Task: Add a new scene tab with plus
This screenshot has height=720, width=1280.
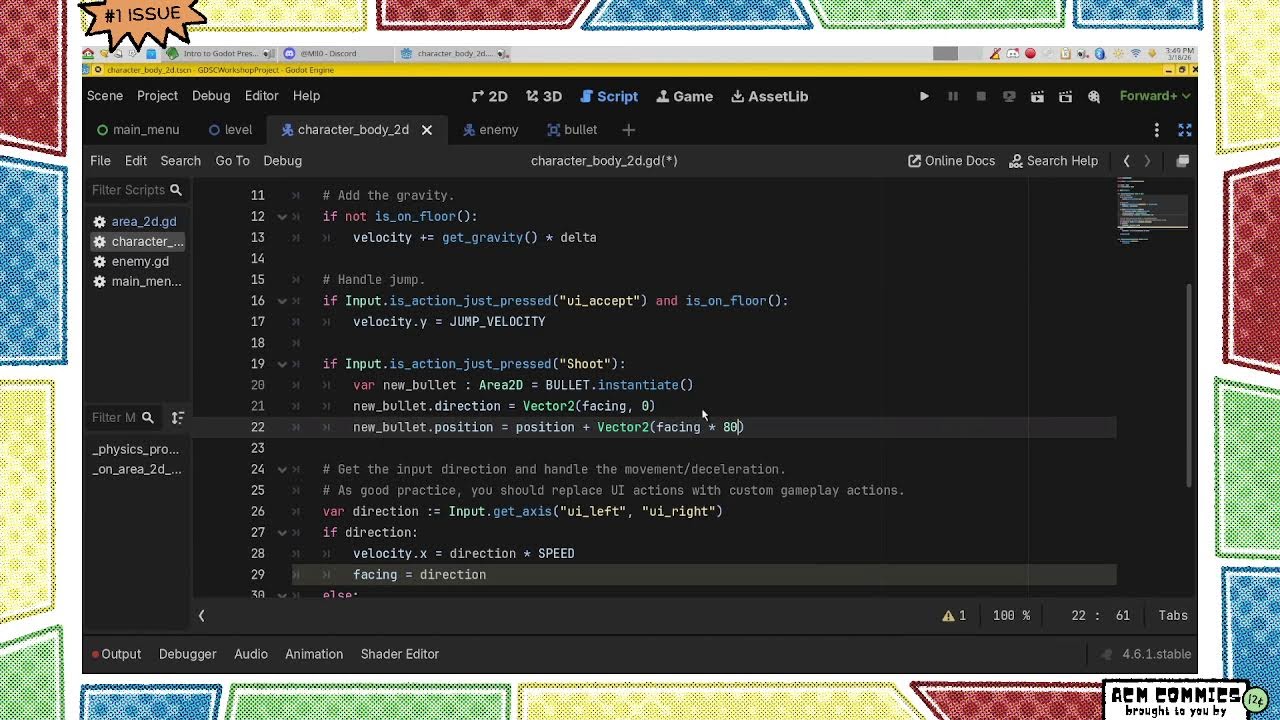Action: click(x=628, y=130)
